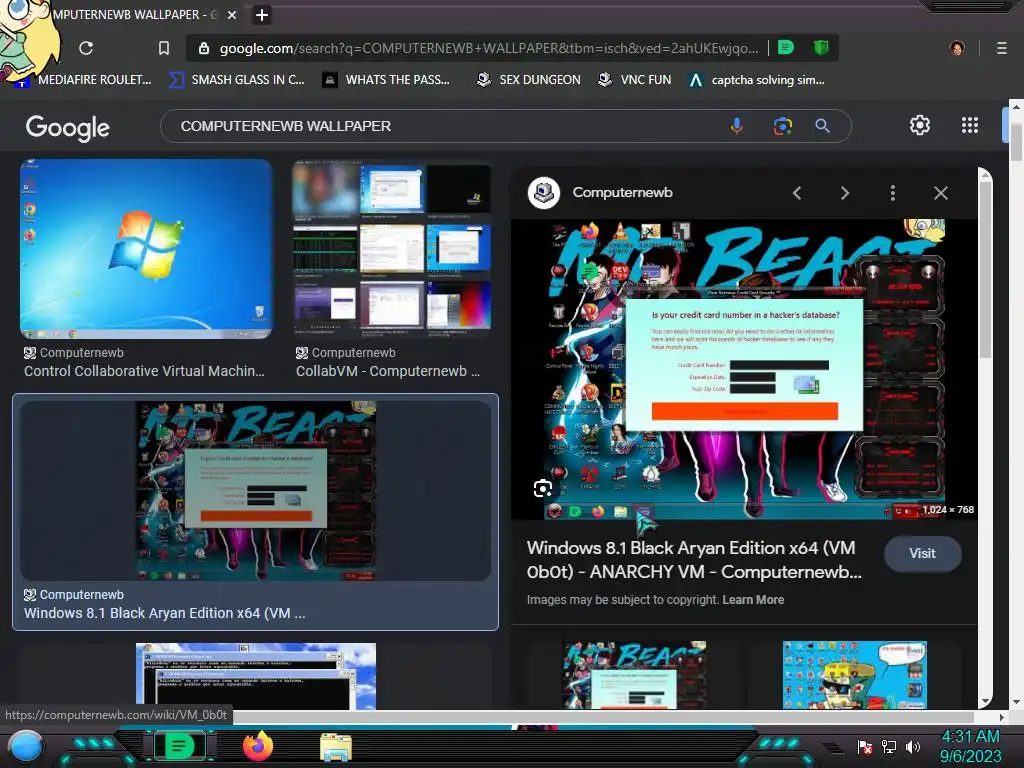This screenshot has height=768, width=1024.
Task: Open the related Mr Beast thumbnail below preview
Action: (634, 675)
